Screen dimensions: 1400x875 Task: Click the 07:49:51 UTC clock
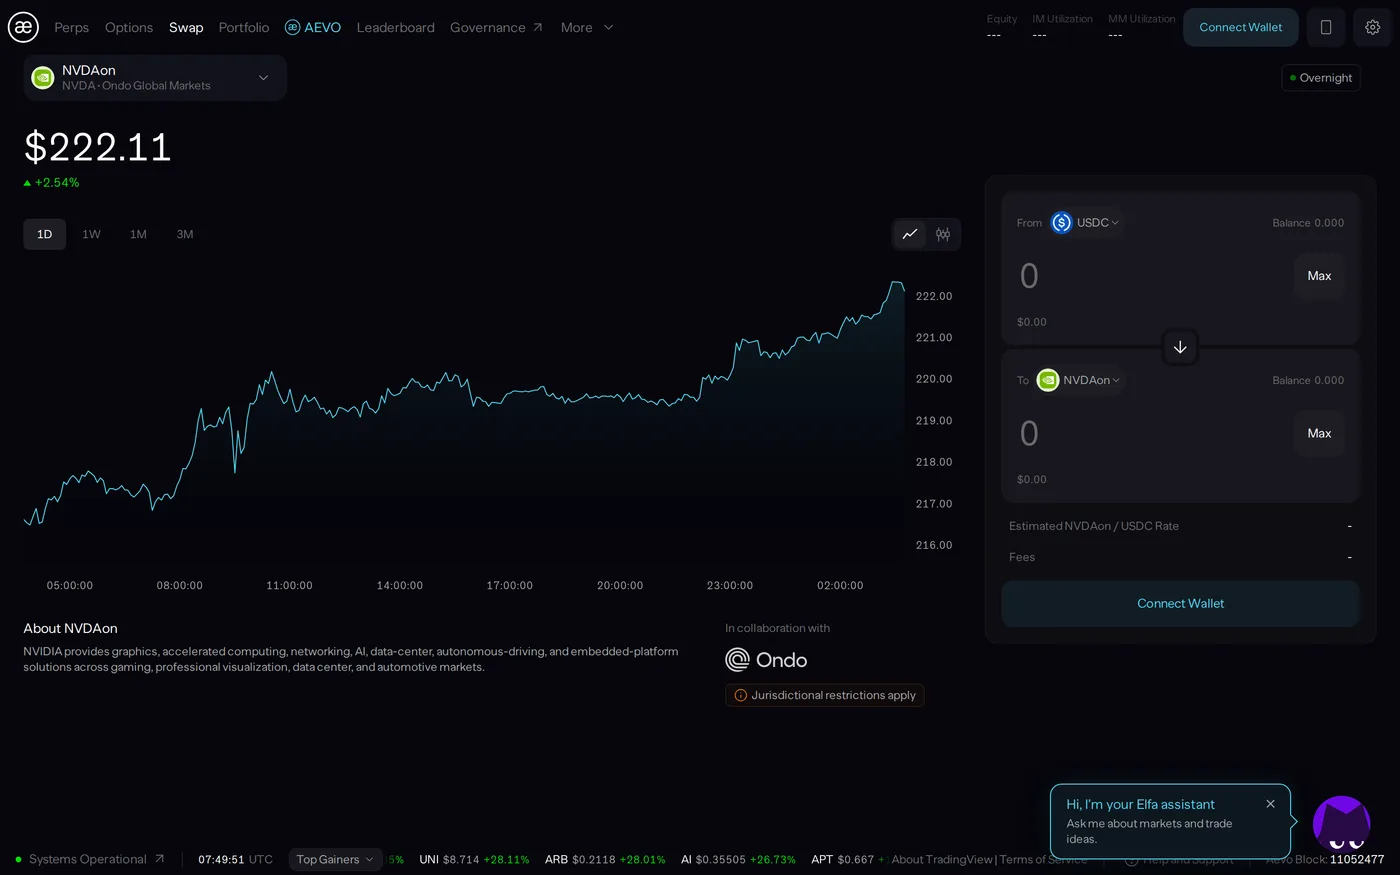[x=235, y=859]
